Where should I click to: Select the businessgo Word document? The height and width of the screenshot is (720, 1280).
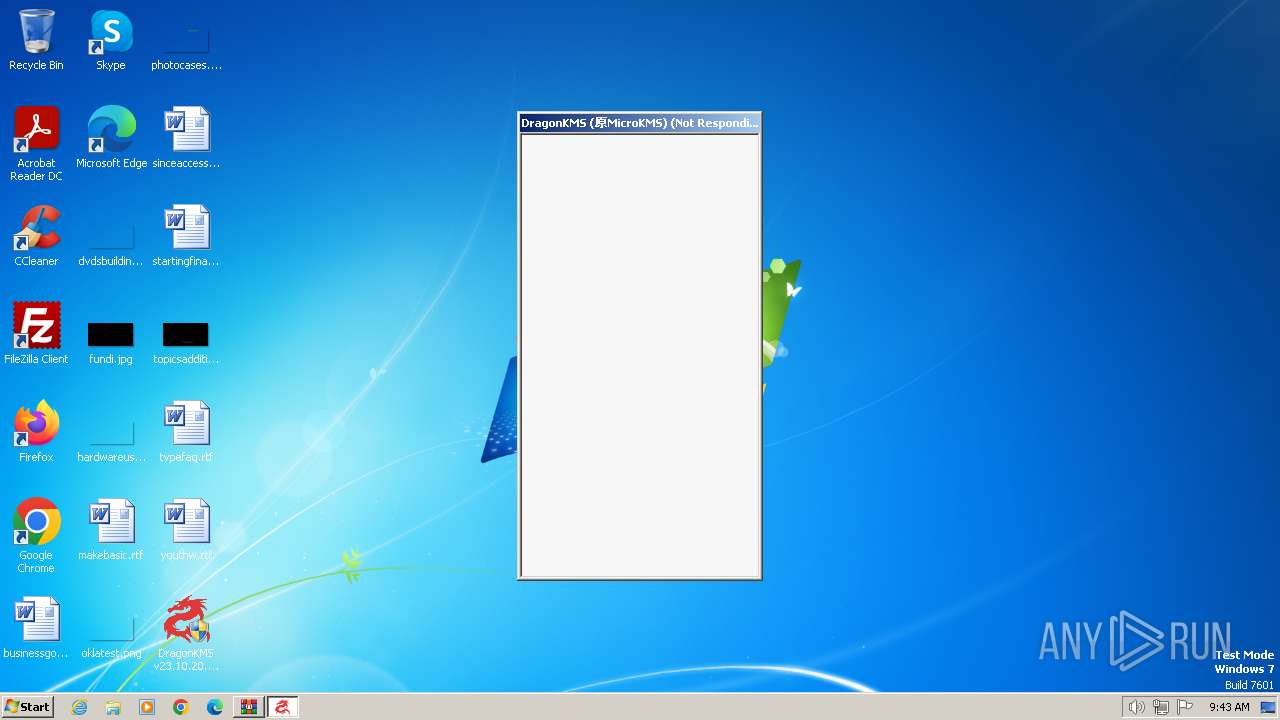tap(36, 628)
